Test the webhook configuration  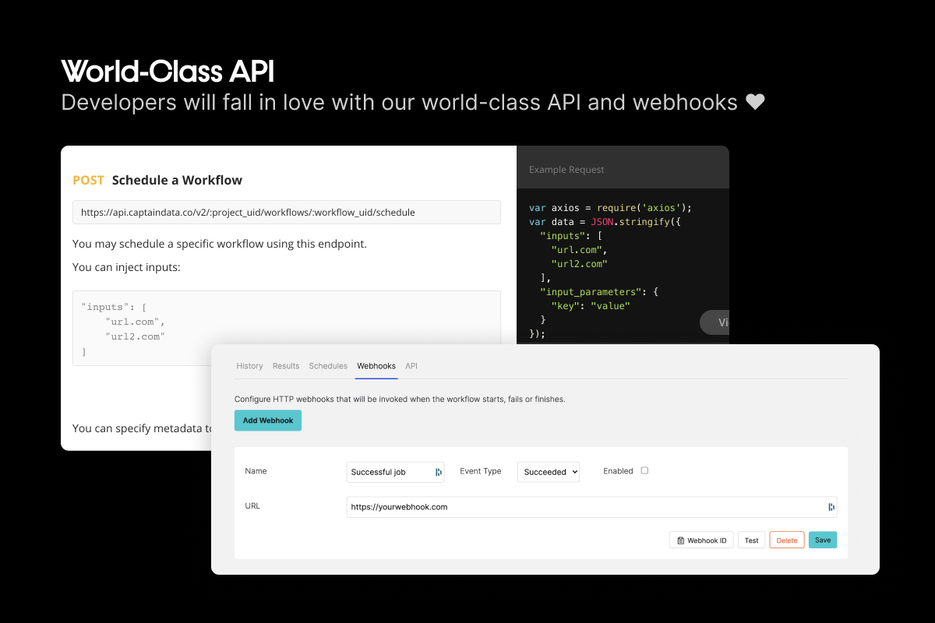[x=751, y=539]
